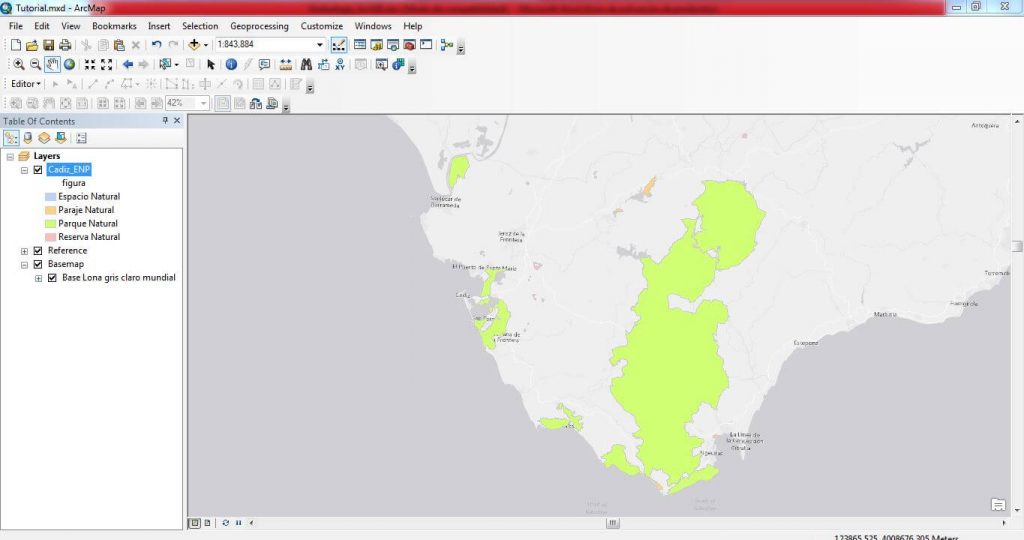
Task: Open the Editor dropdown menu
Action: click(x=26, y=84)
